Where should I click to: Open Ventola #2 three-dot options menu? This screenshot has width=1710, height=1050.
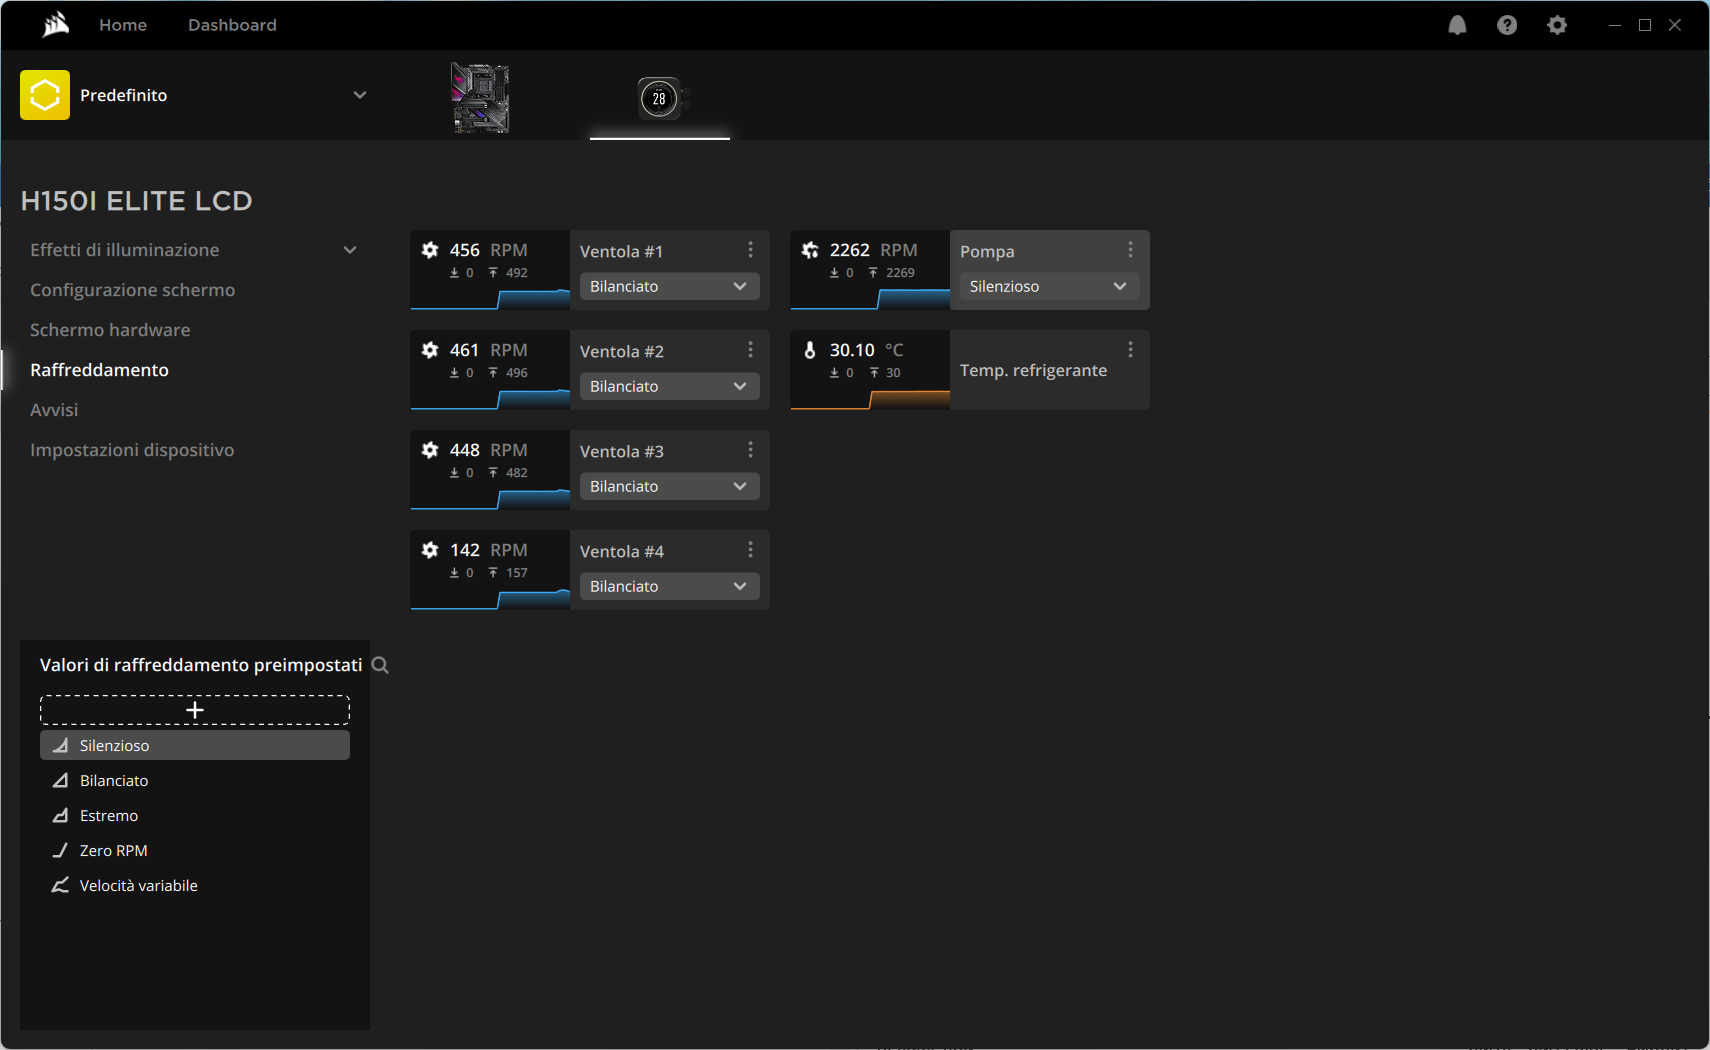tap(750, 350)
